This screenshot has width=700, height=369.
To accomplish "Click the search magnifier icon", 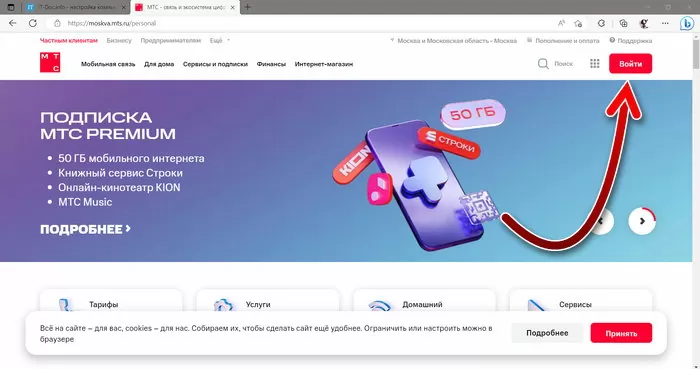I will coord(543,64).
